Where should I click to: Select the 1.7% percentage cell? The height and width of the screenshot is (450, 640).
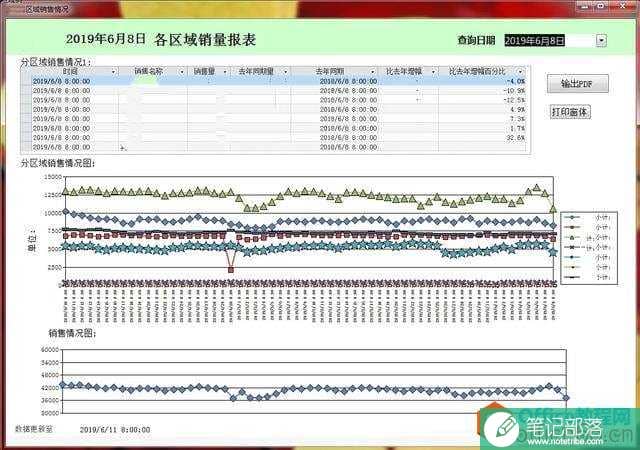point(482,128)
